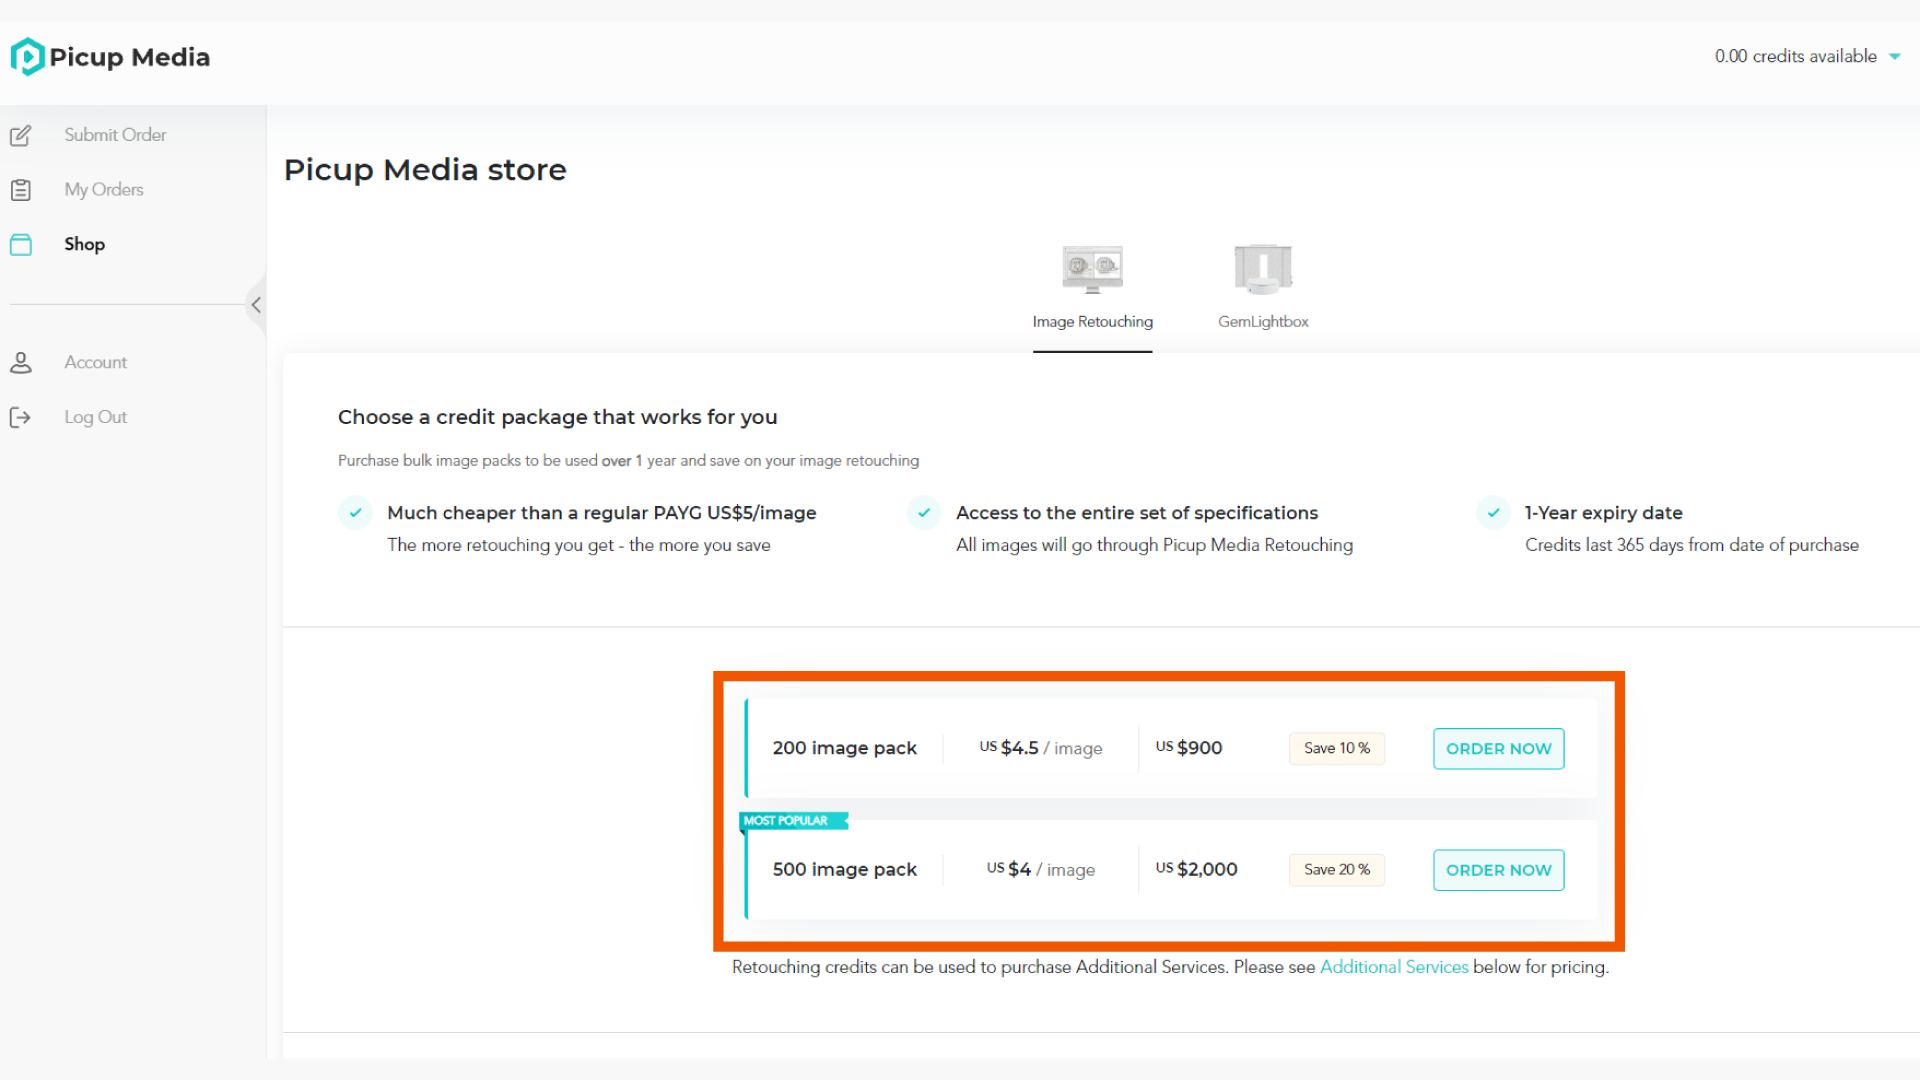Viewport: 1920px width, 1080px height.
Task: Click checkmark icon beside Access to entire specifications
Action: pos(924,512)
